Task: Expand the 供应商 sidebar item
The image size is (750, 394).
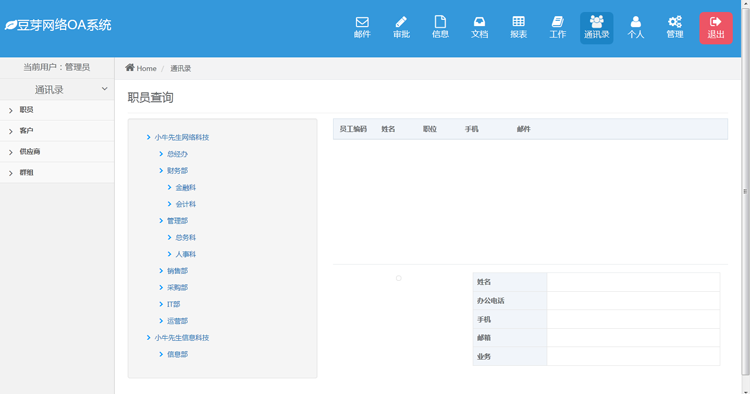Action: tap(57, 152)
